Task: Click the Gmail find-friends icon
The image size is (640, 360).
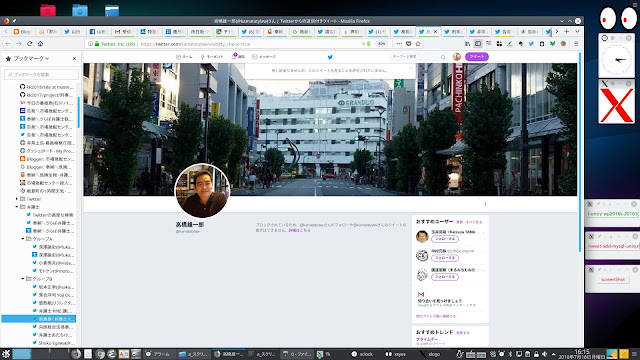Action: click(x=421, y=294)
